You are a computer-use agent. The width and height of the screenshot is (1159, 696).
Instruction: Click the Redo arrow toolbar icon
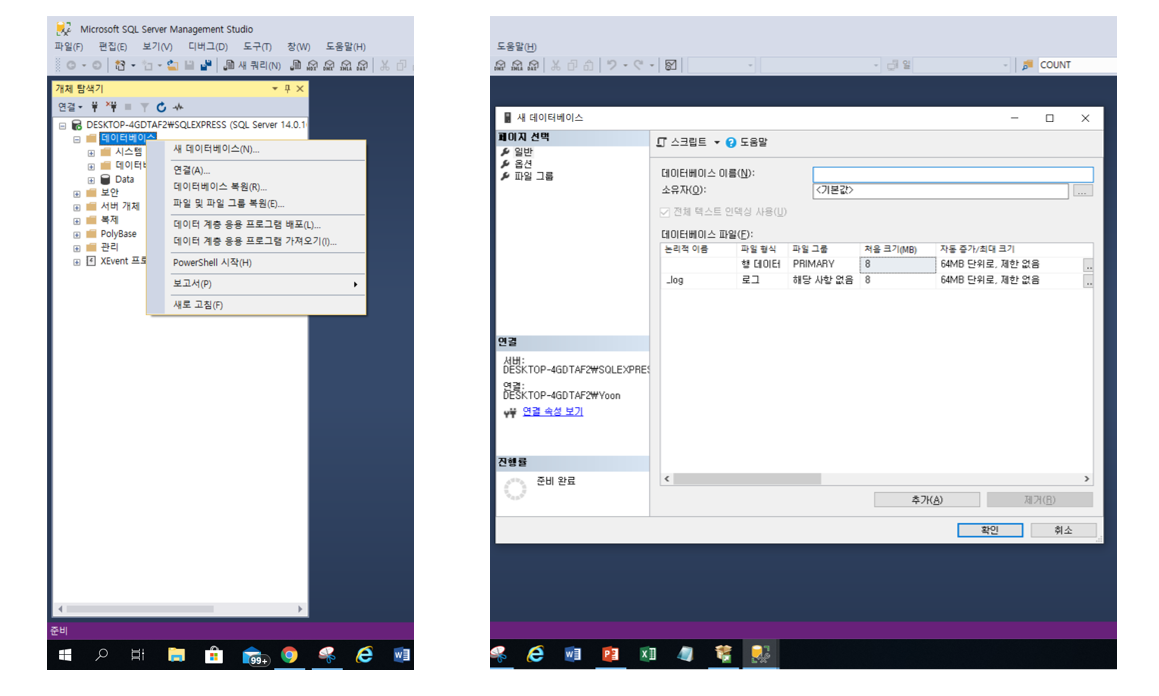coord(639,65)
